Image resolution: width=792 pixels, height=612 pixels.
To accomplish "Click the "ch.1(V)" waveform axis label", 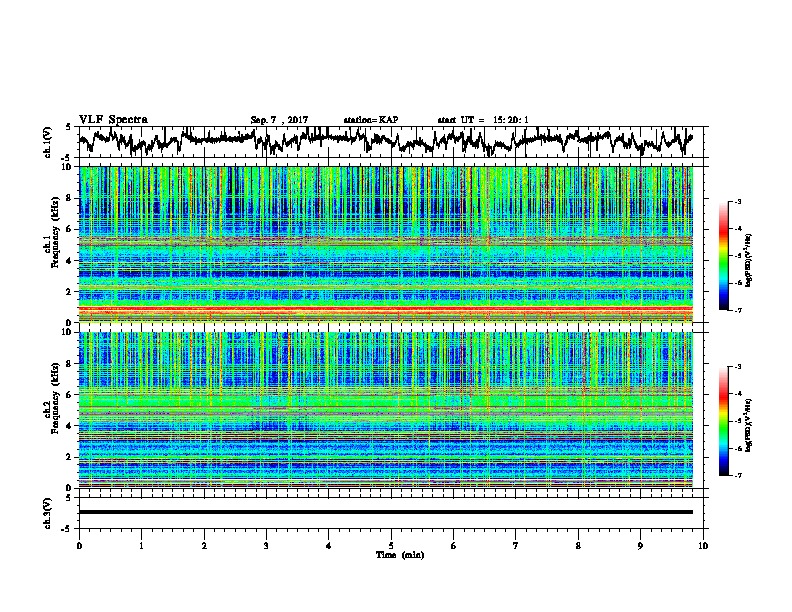I will 48,142.
